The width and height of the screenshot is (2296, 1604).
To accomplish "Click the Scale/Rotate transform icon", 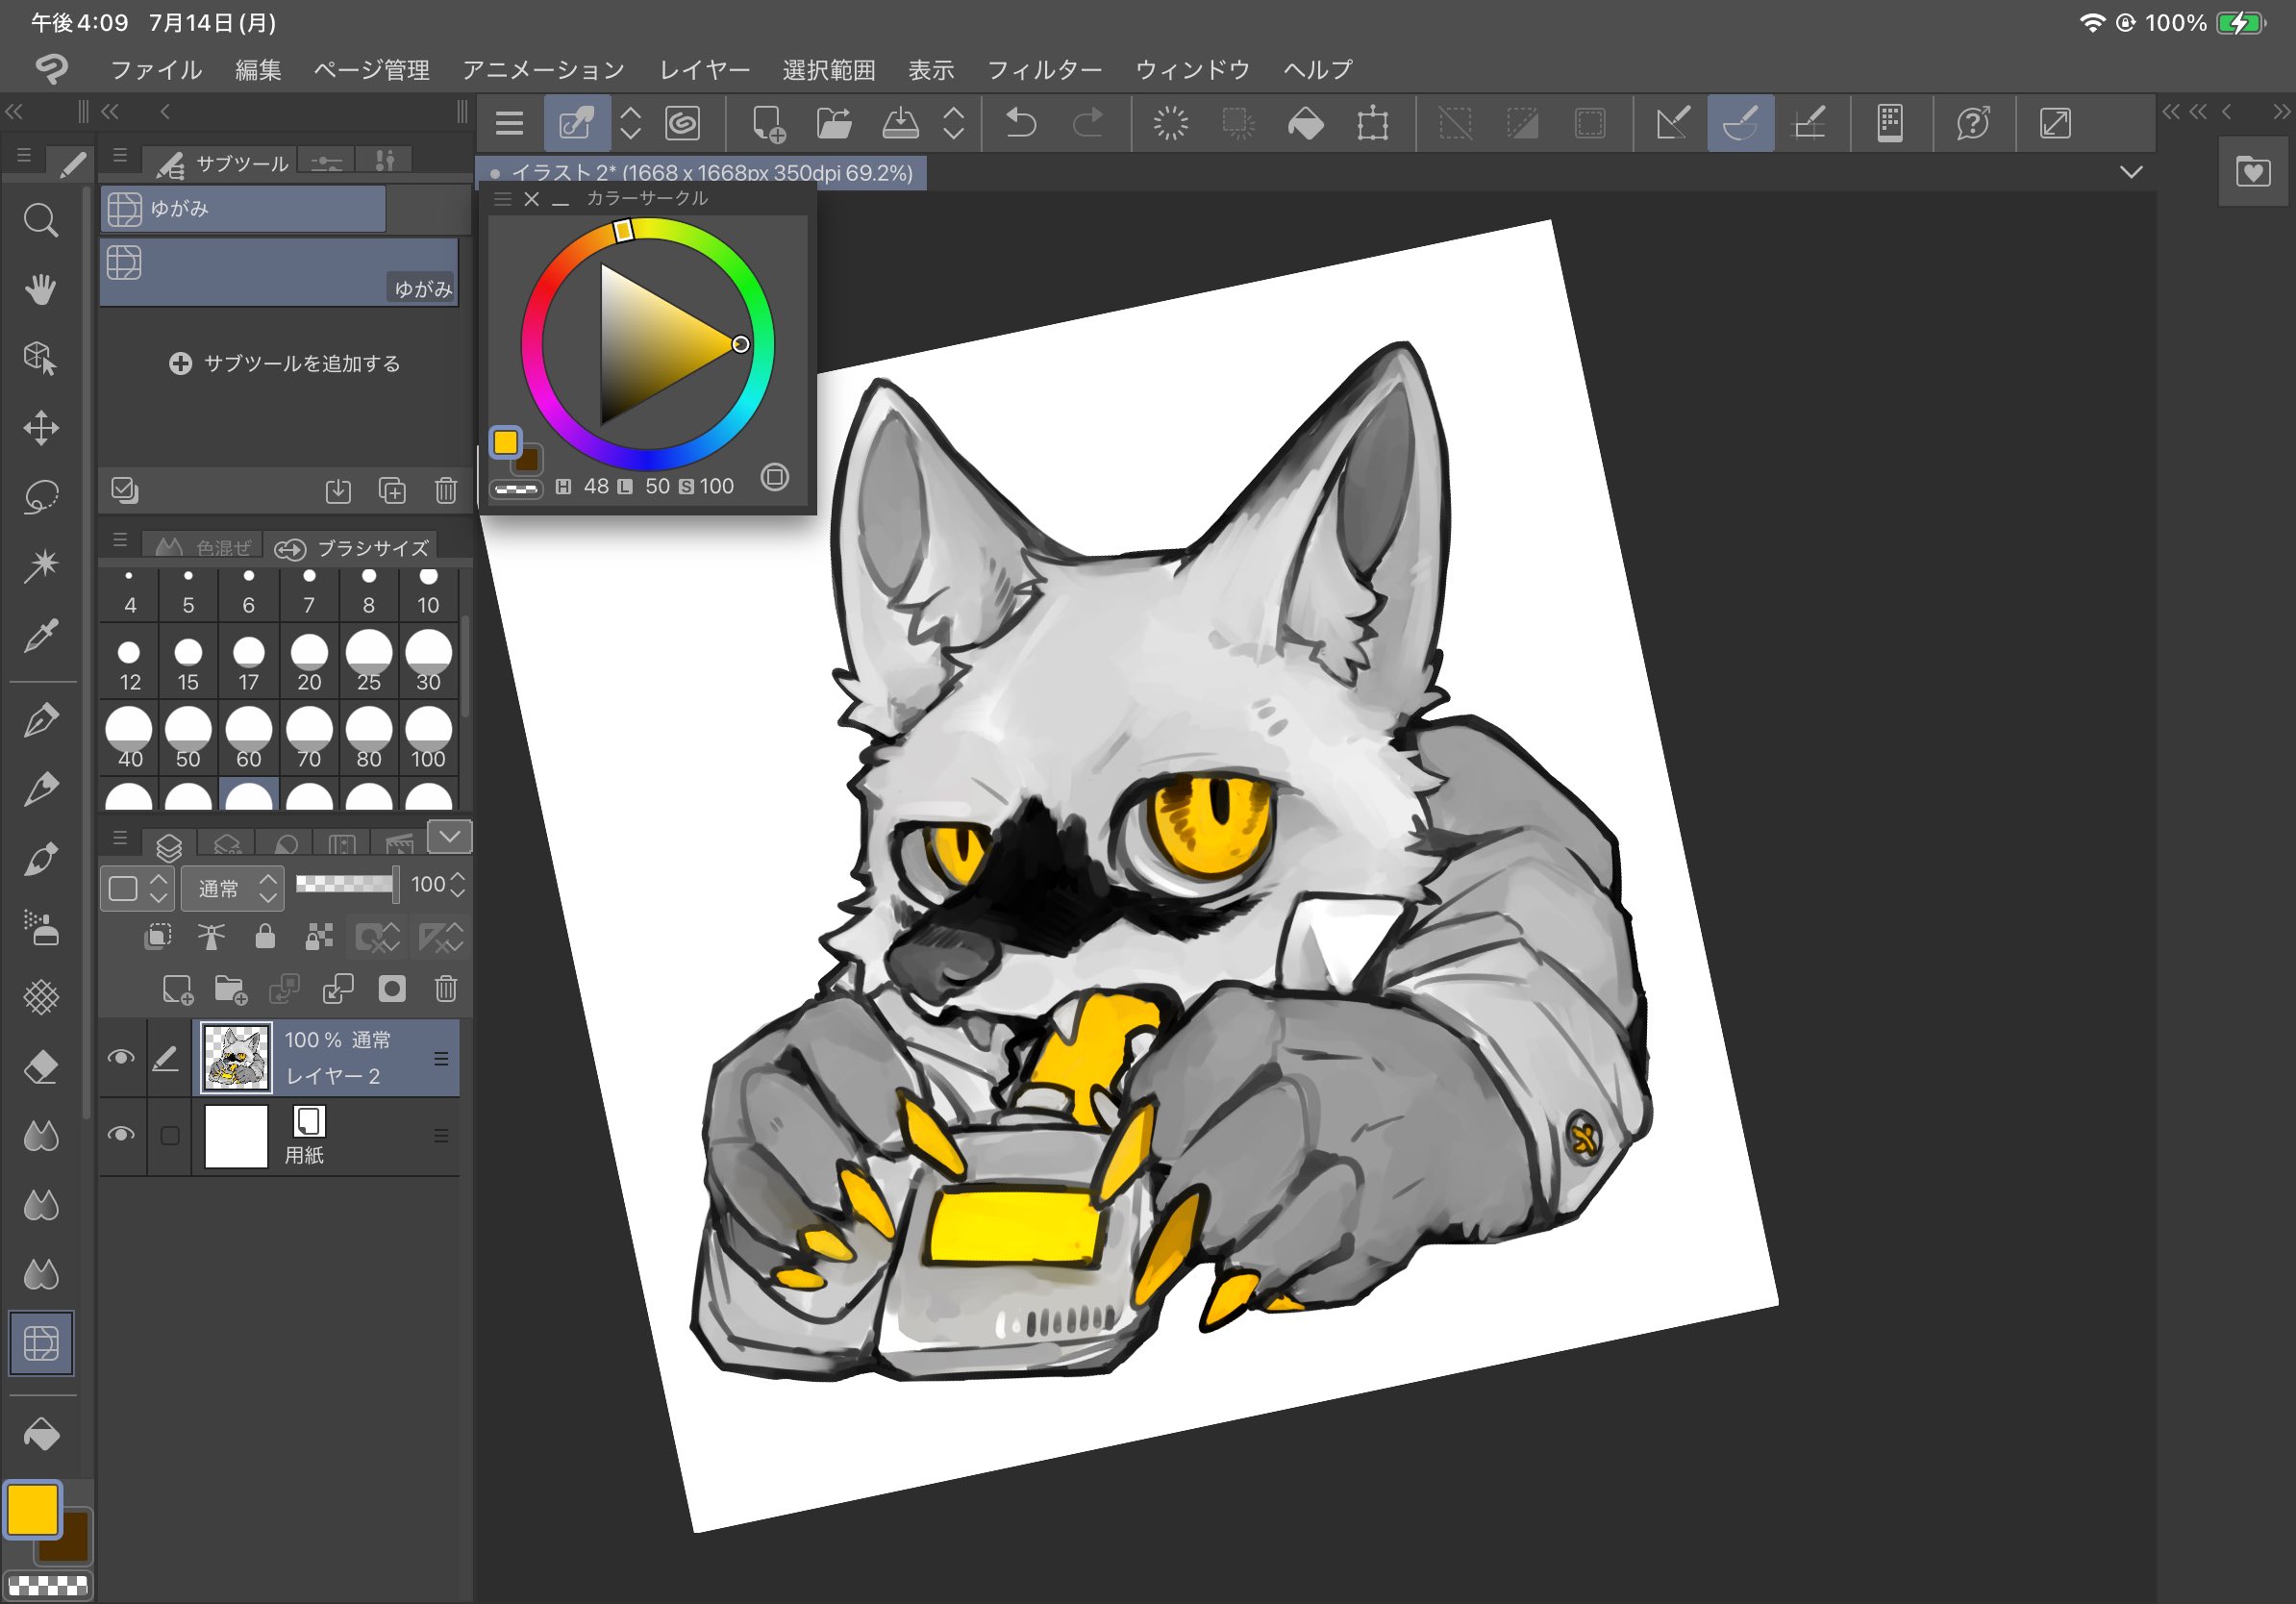I will pyautogui.click(x=1373, y=124).
